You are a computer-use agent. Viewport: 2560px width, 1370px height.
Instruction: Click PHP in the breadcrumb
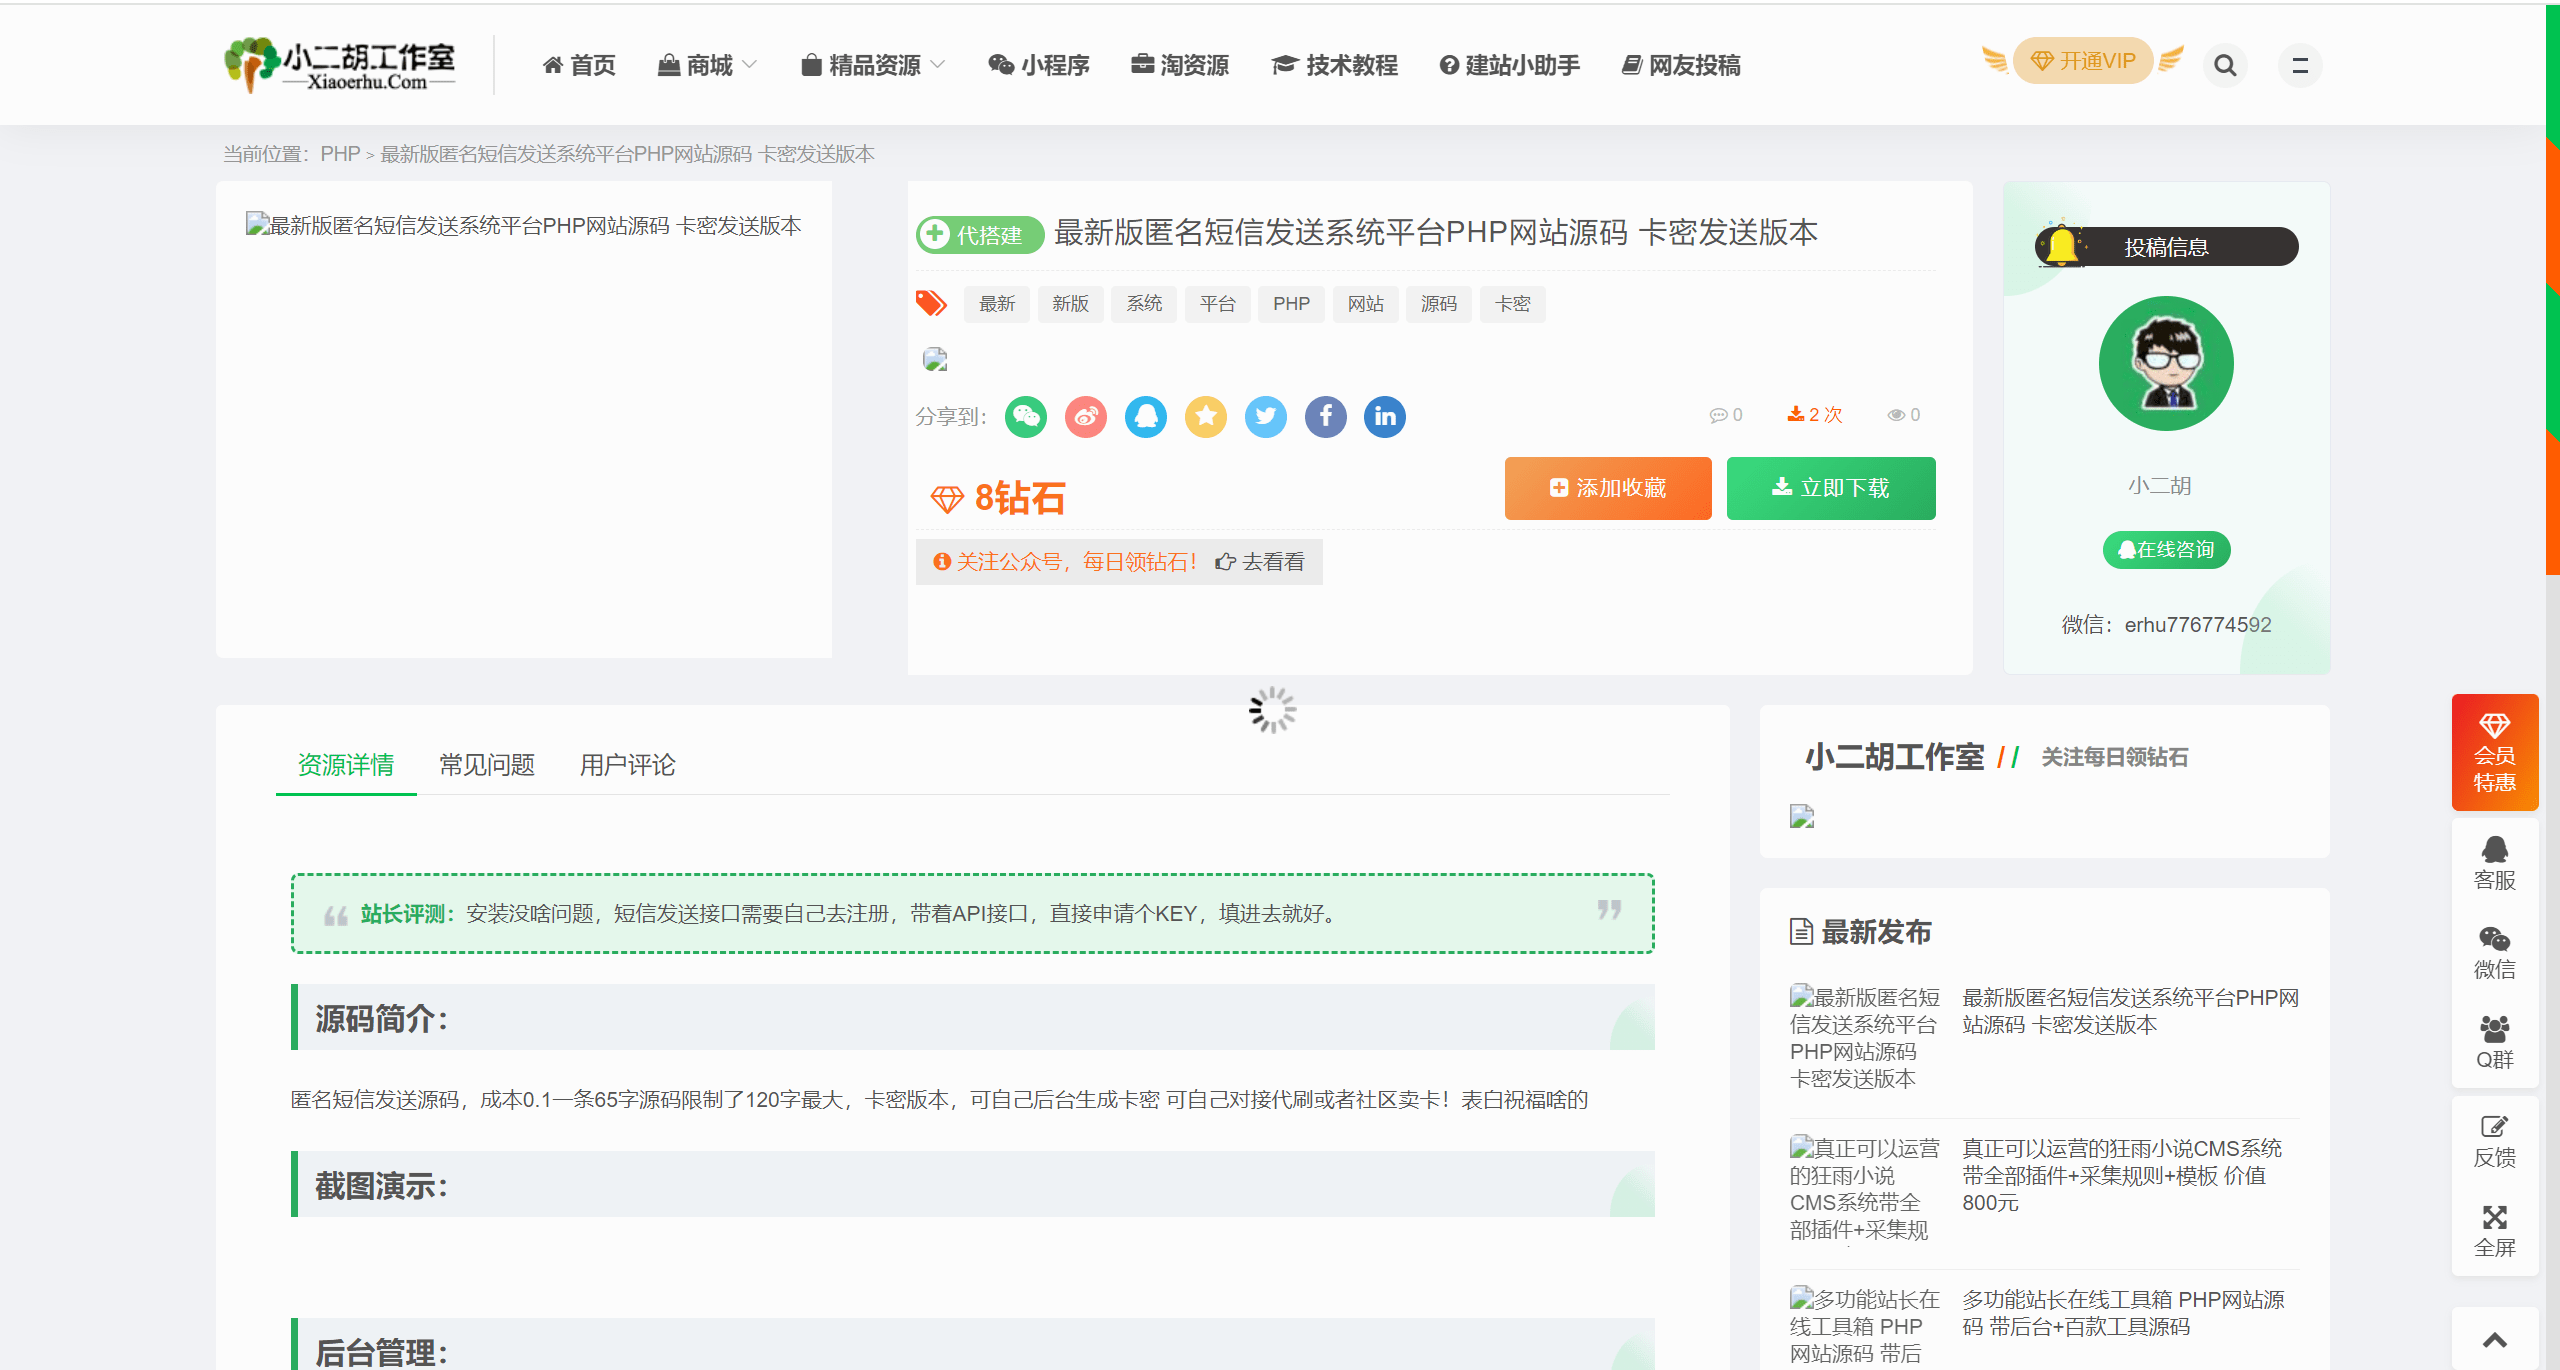(x=340, y=154)
